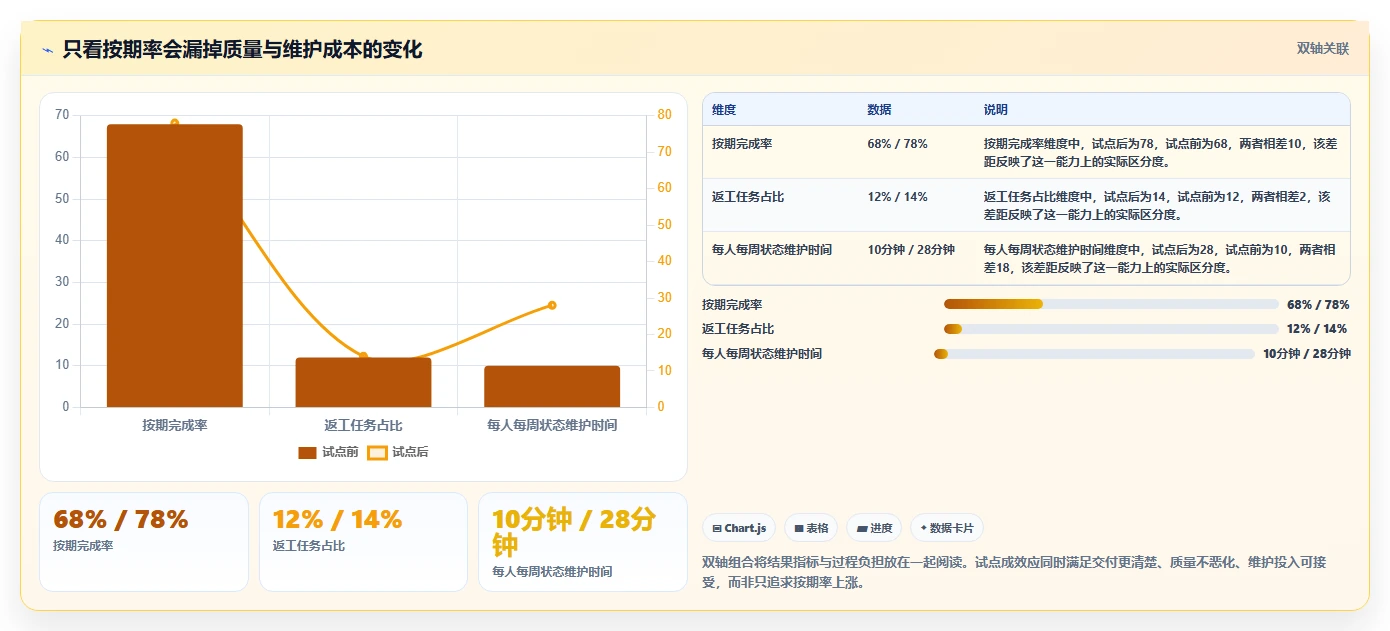Screen dimensions: 1390x631
Task: Toggle the 试点前 legend item in the chart
Action: pos(328,452)
